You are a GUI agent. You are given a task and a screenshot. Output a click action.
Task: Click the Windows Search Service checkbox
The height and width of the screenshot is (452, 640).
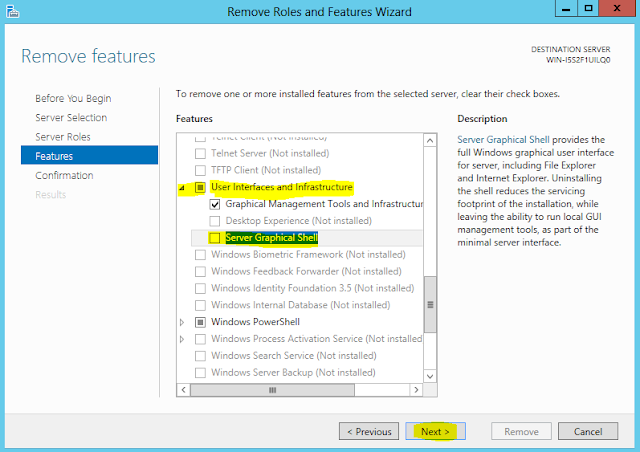[x=200, y=356]
